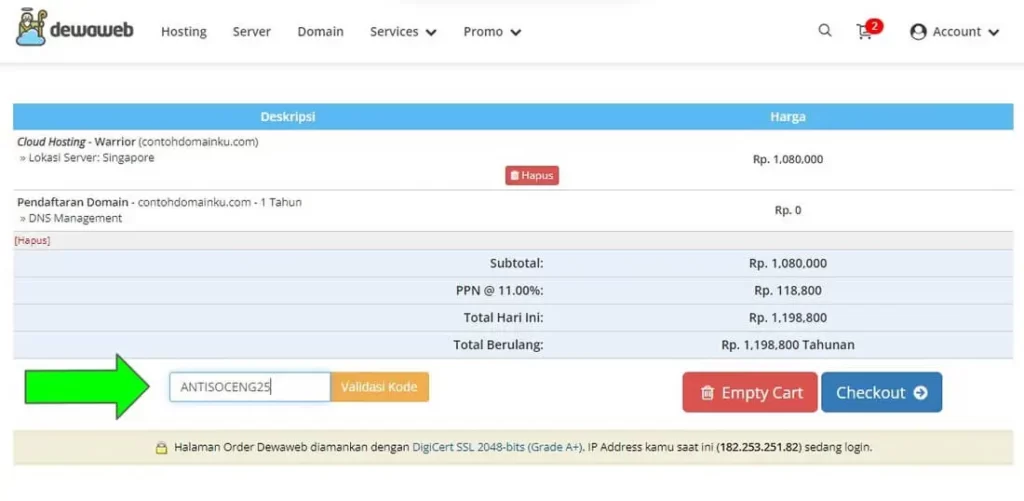Expand the Services dropdown menu
Image resolution: width=1024 pixels, height=501 pixels.
(403, 31)
